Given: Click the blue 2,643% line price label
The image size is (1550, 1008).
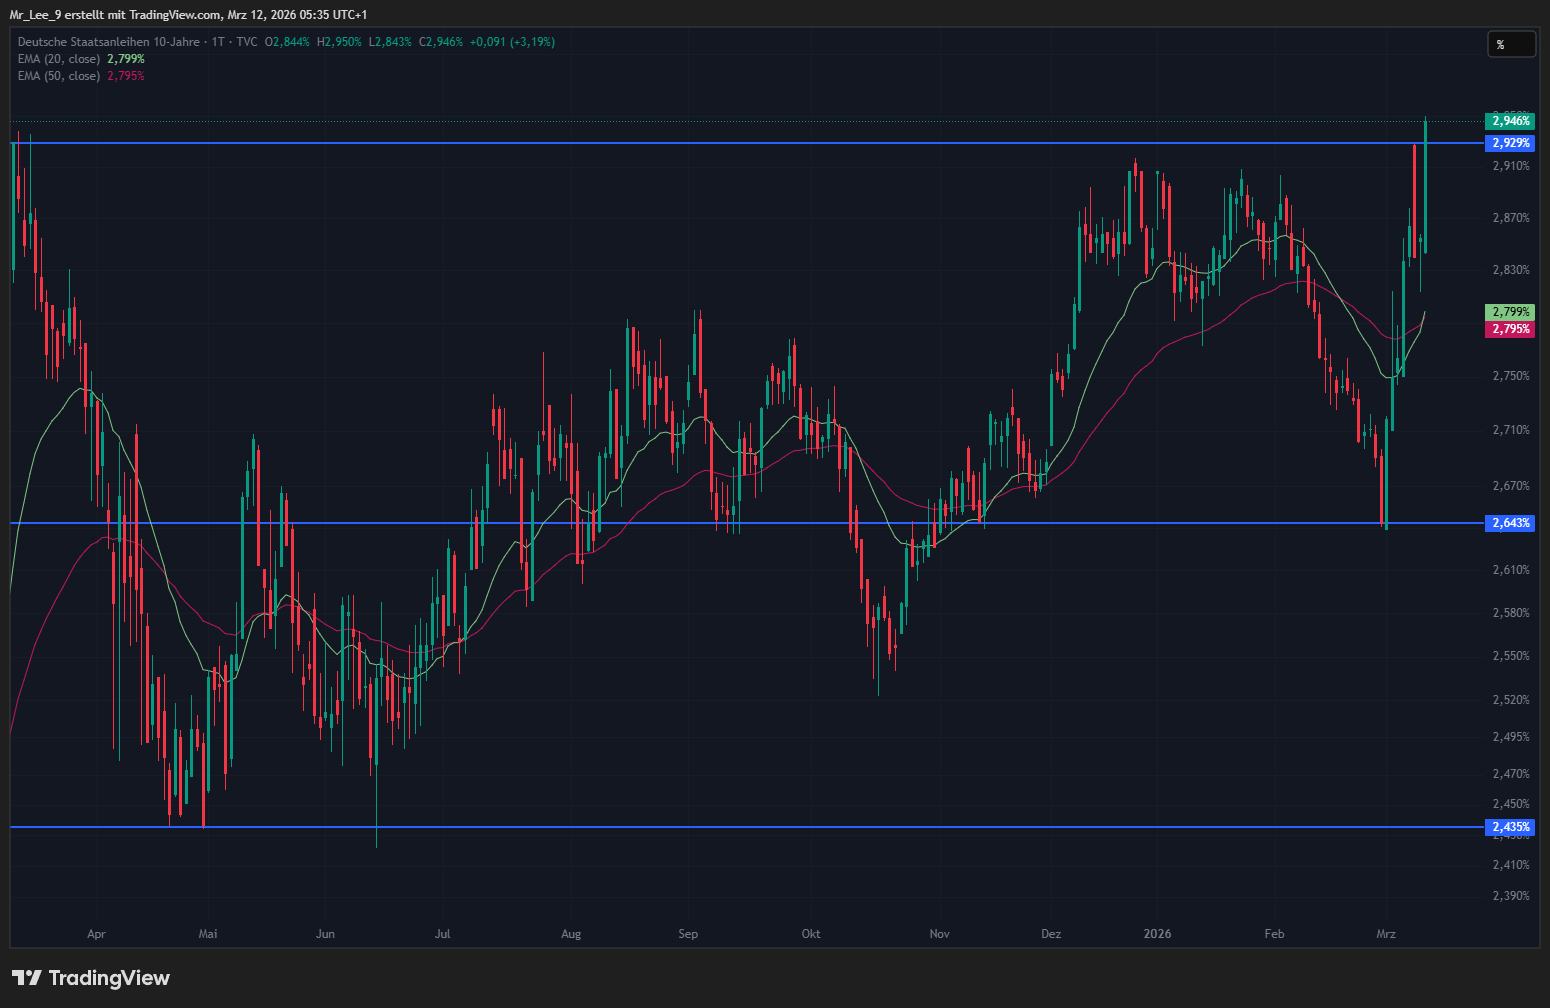Looking at the screenshot, I should point(1510,523).
